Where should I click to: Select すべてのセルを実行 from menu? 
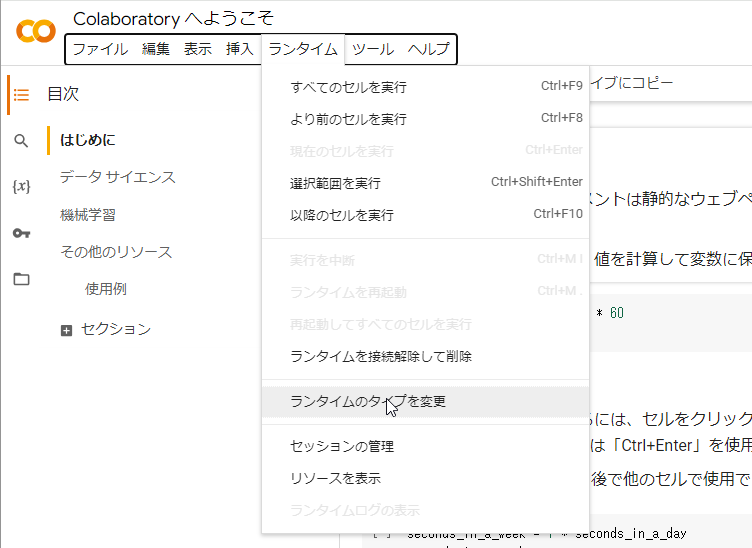point(349,87)
